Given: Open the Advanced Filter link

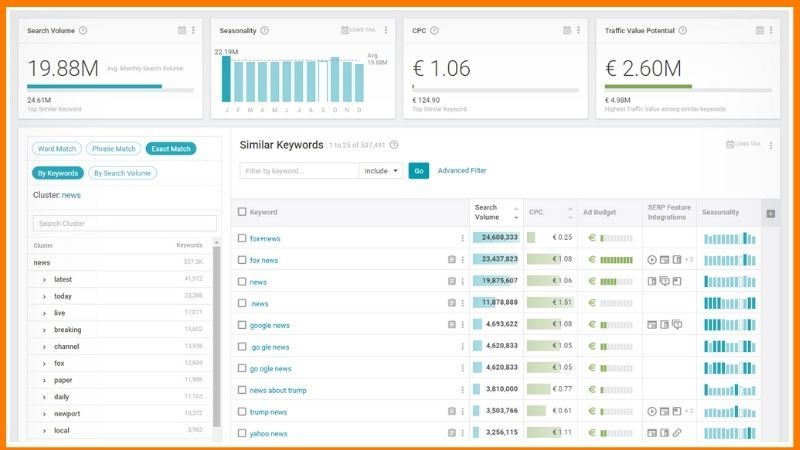Looking at the screenshot, I should (x=462, y=171).
